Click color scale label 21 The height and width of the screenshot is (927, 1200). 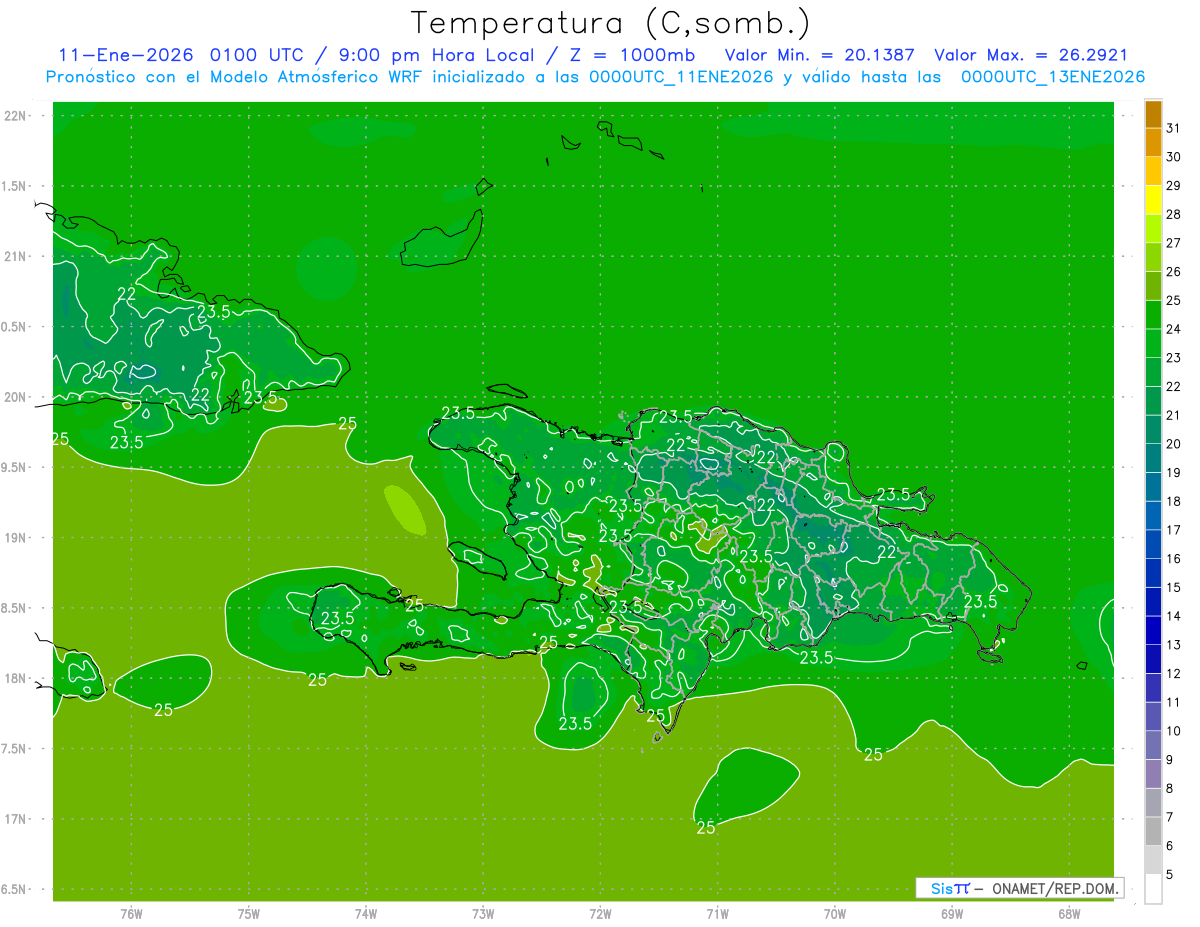pos(1173,415)
